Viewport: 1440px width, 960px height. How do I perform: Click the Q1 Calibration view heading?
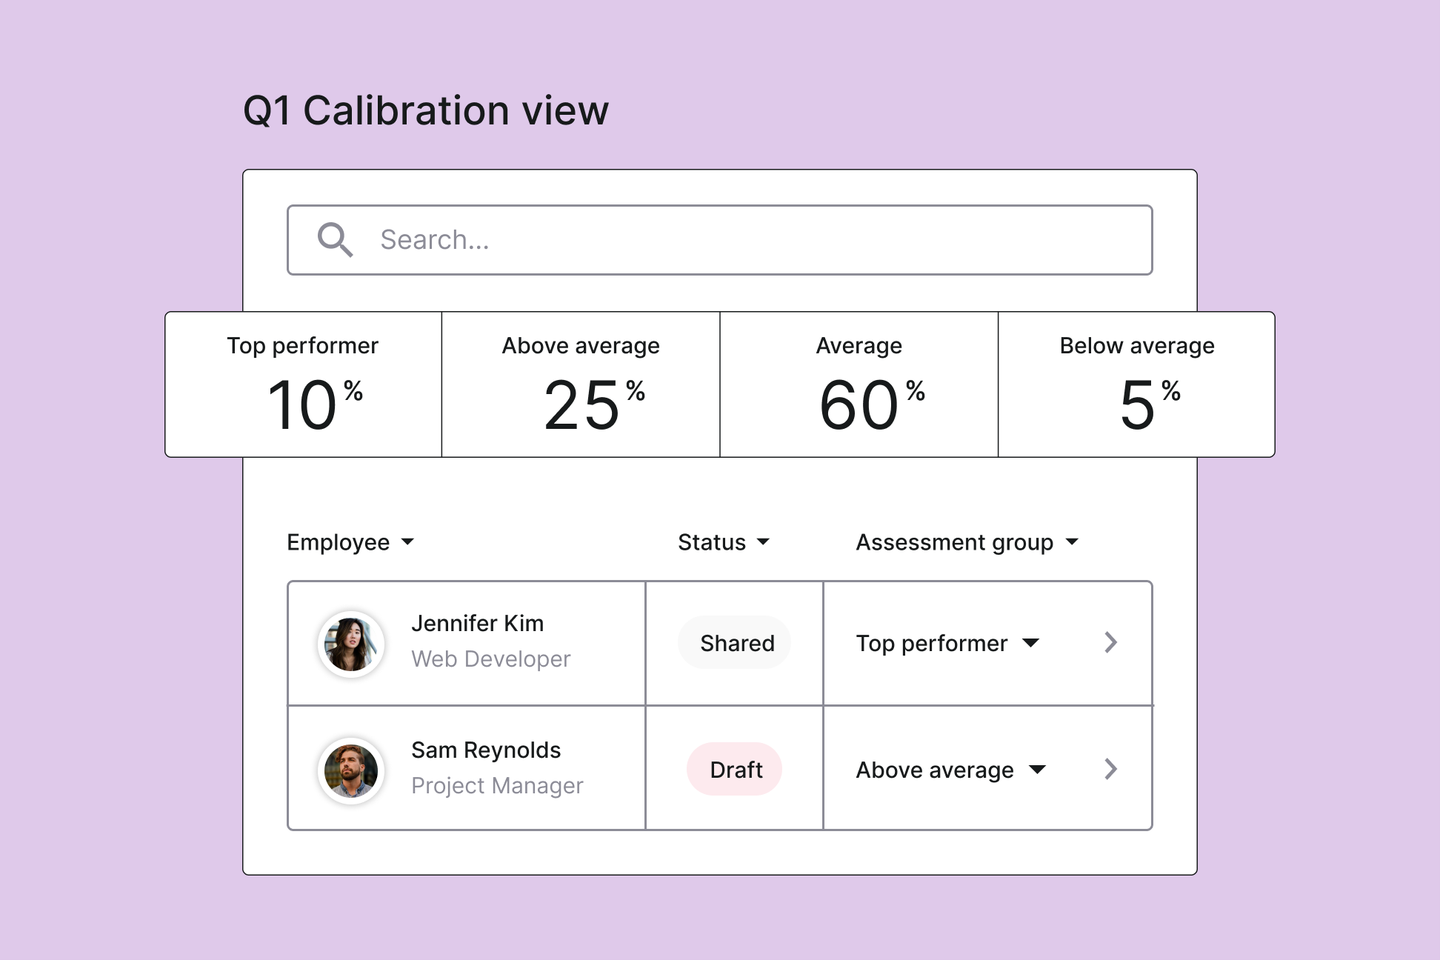click(426, 111)
